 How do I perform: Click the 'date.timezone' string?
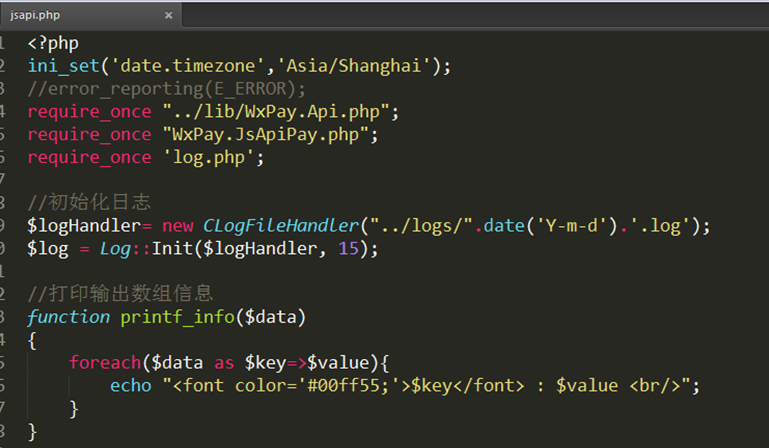(x=188, y=66)
